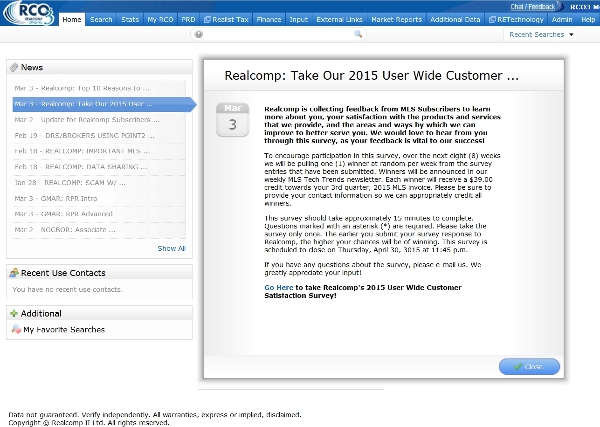Open the Additional Data menu

[x=455, y=20]
